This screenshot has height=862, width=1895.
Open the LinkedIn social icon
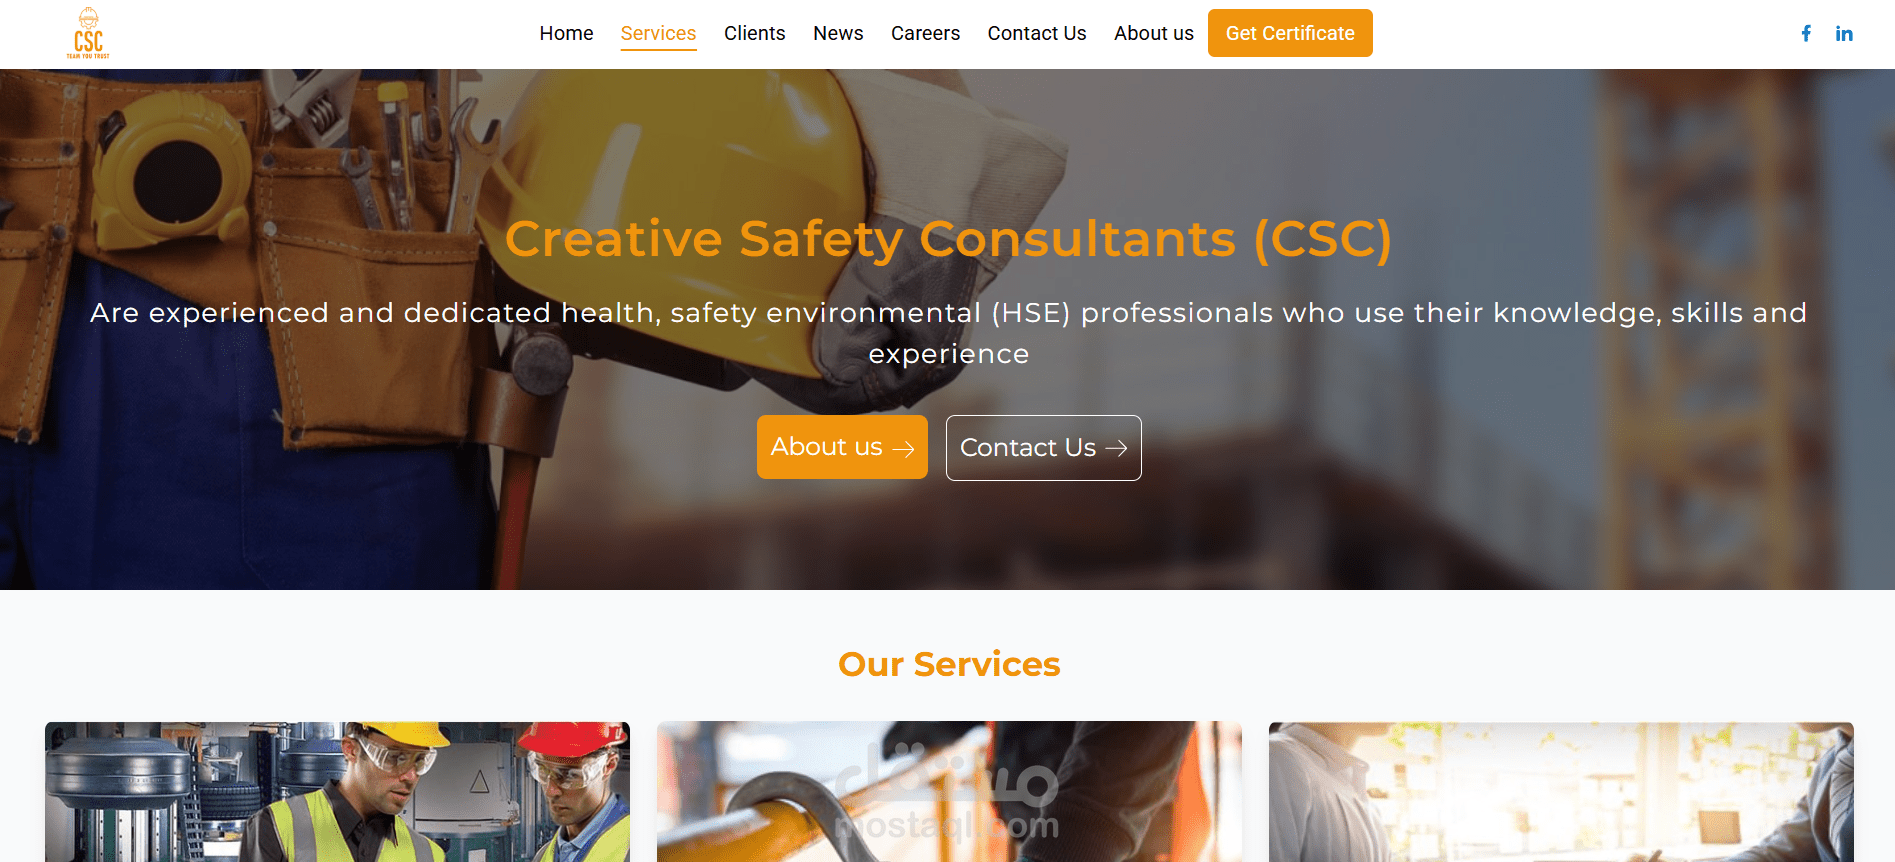(x=1844, y=34)
